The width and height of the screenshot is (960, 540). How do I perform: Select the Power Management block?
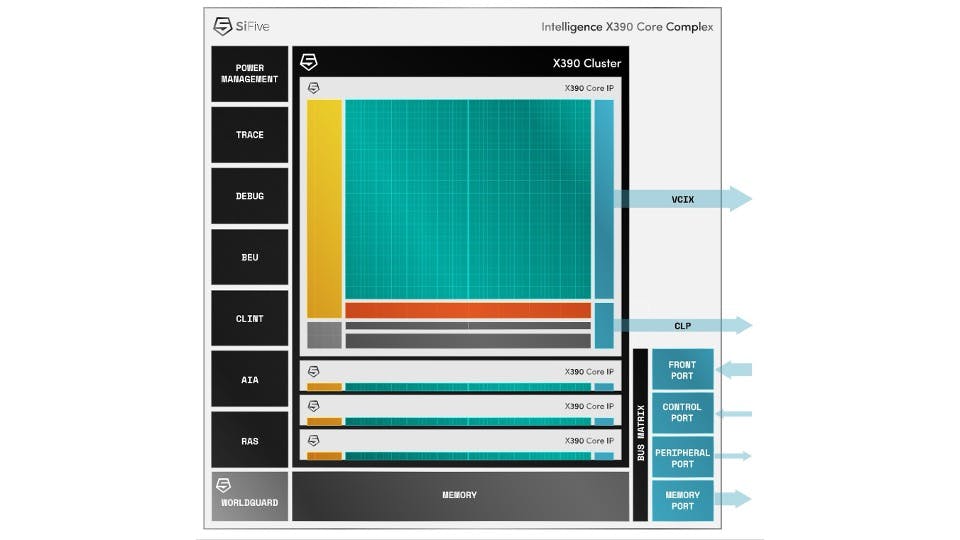coord(250,73)
